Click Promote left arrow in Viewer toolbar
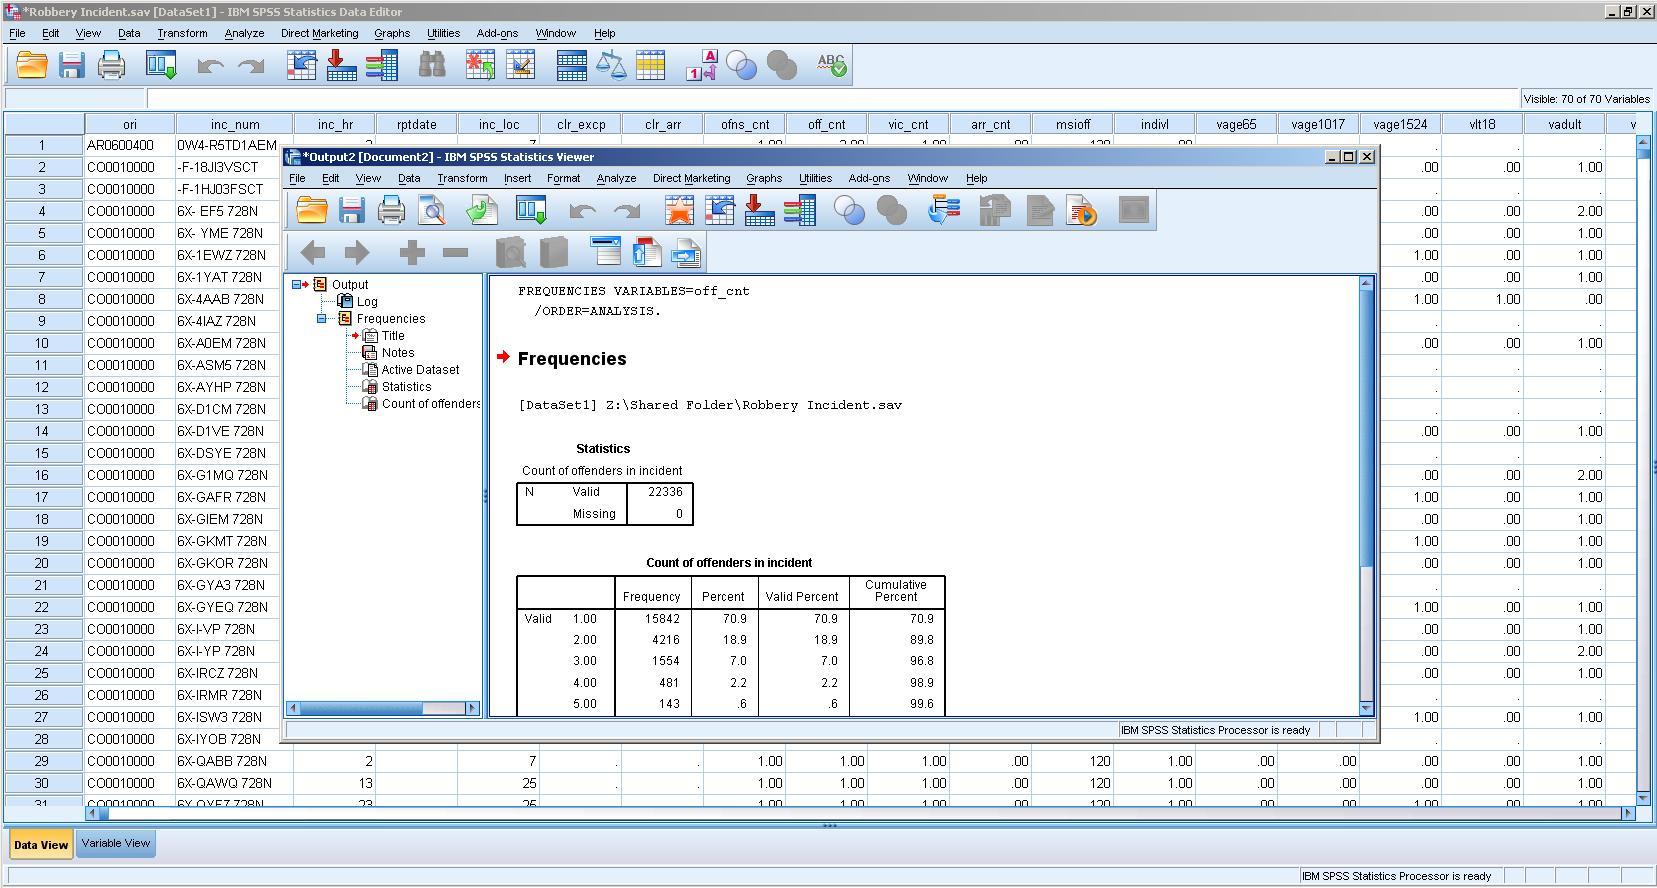The image size is (1657, 888). pos(313,253)
